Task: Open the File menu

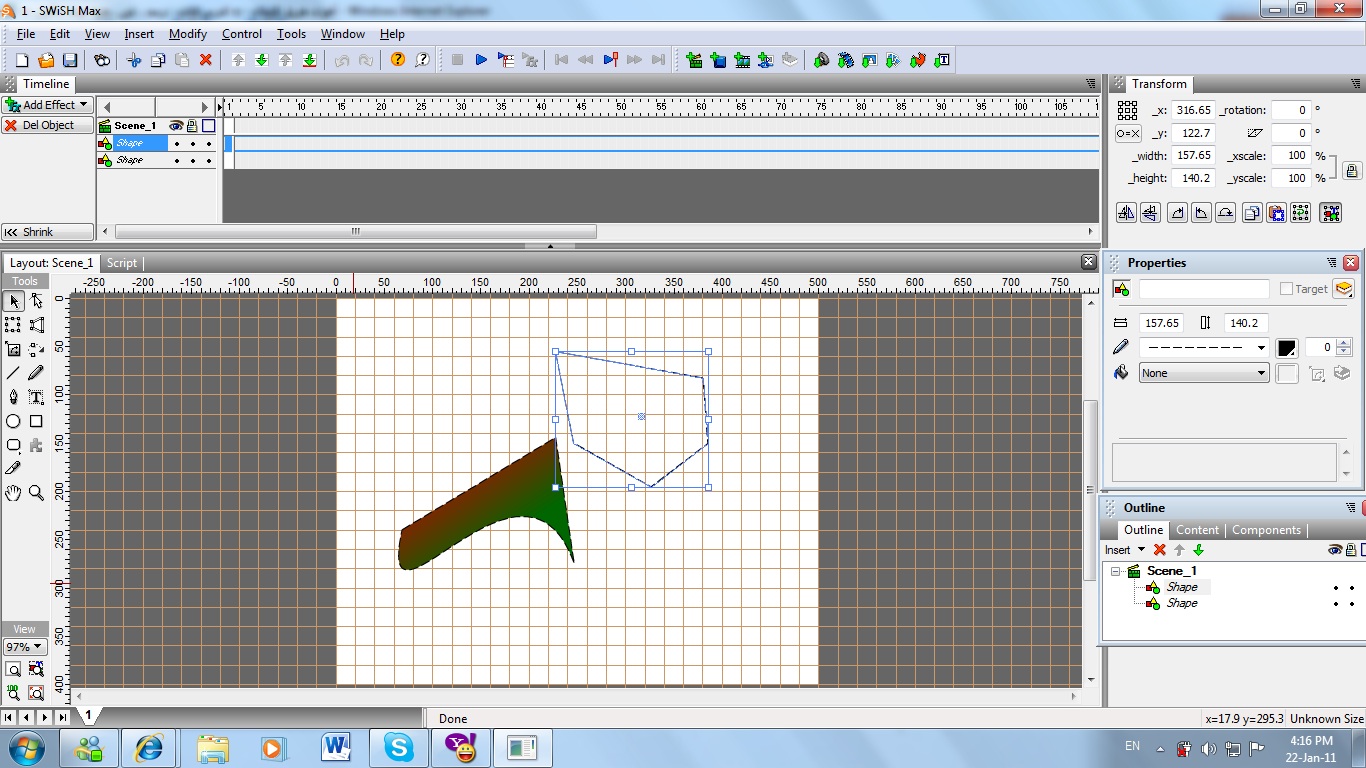Action: click(26, 34)
